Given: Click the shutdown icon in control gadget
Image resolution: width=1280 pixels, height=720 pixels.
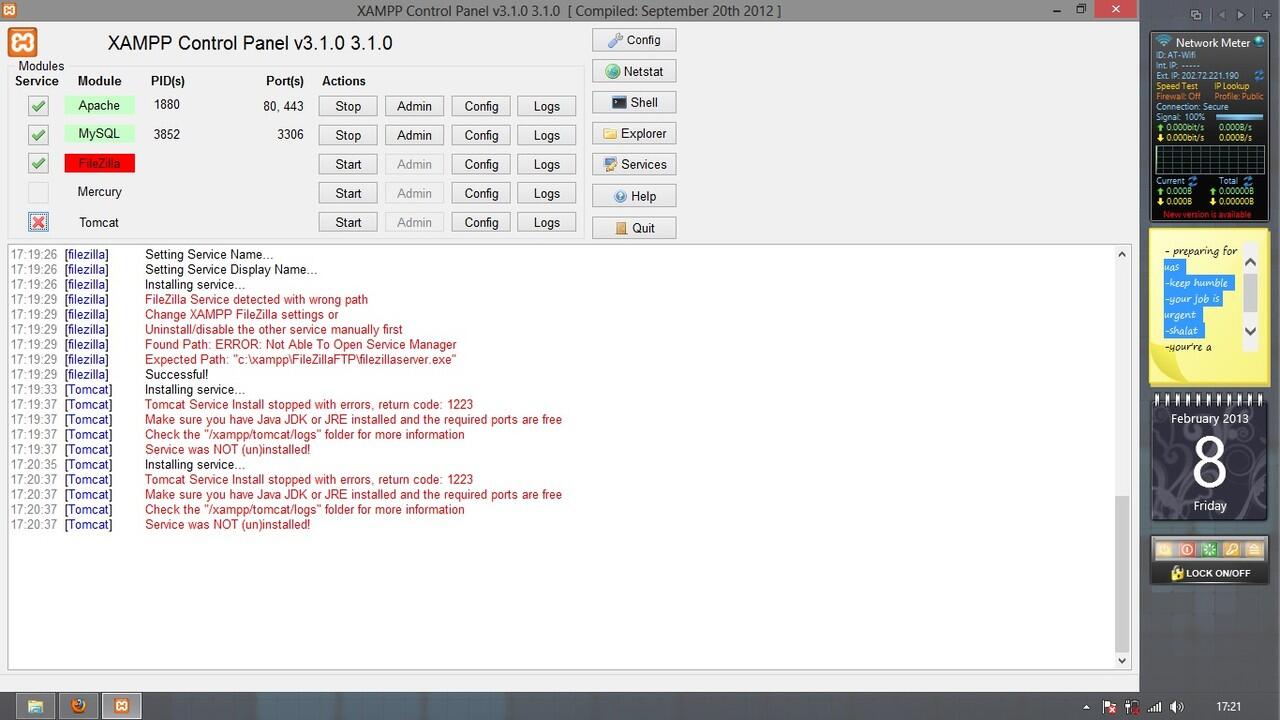Looking at the screenshot, I should [1165, 549].
